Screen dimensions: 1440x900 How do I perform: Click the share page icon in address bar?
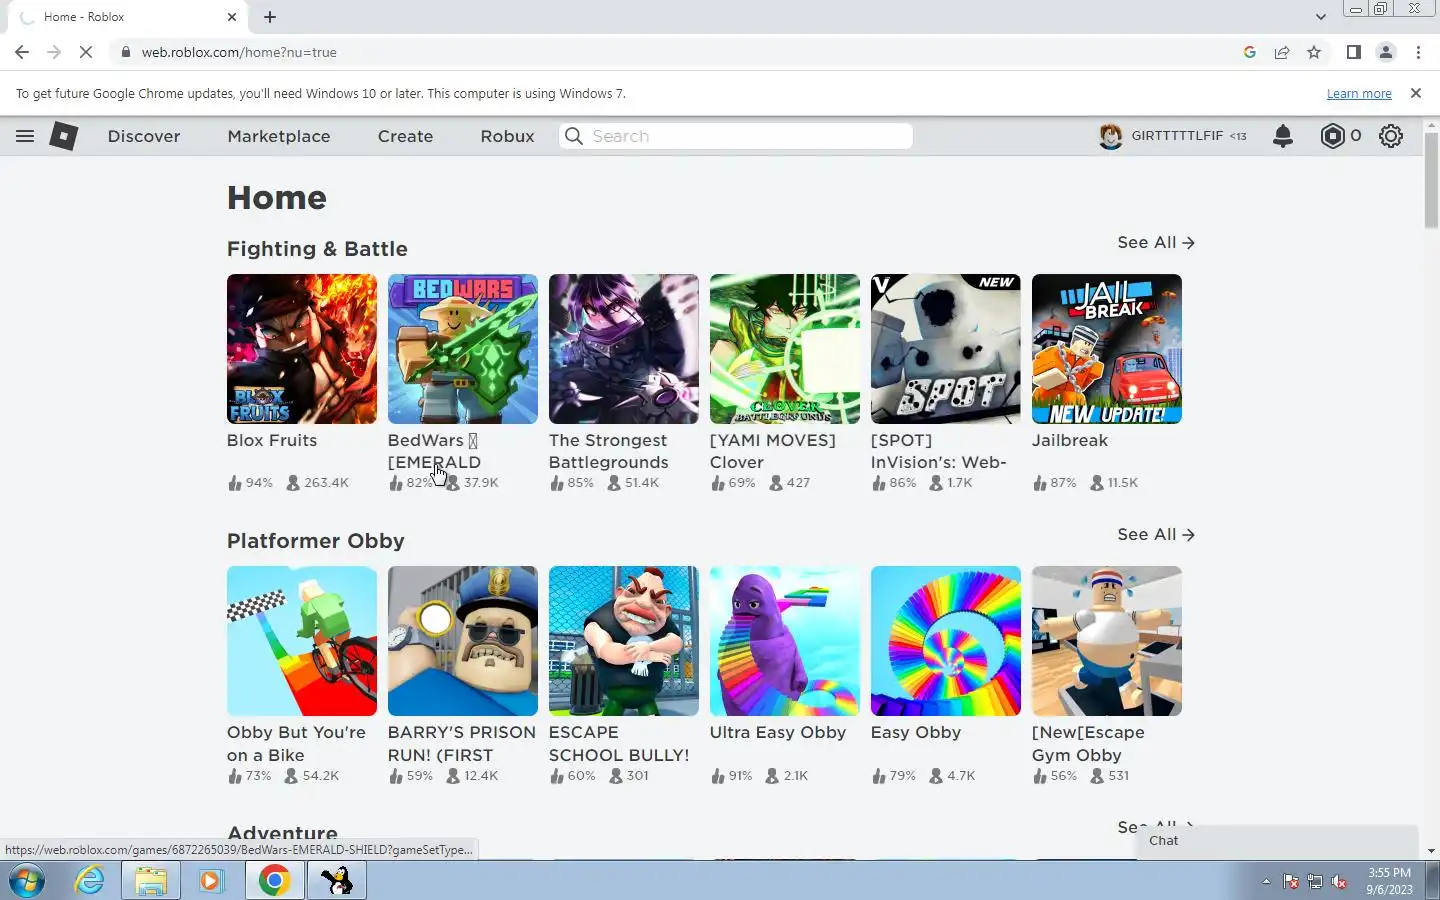pyautogui.click(x=1282, y=52)
